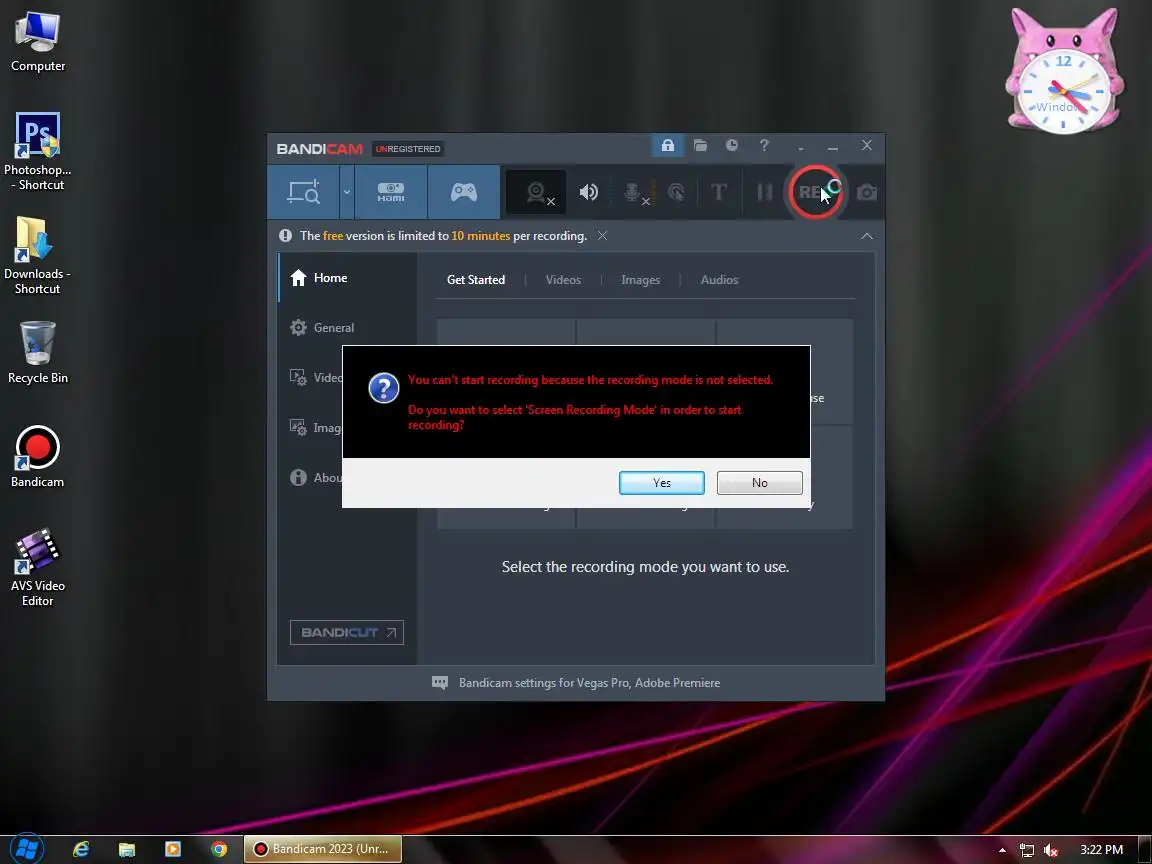Open About section in sidebar
Viewport: 1152px width, 864px height.
pyautogui.click(x=316, y=478)
